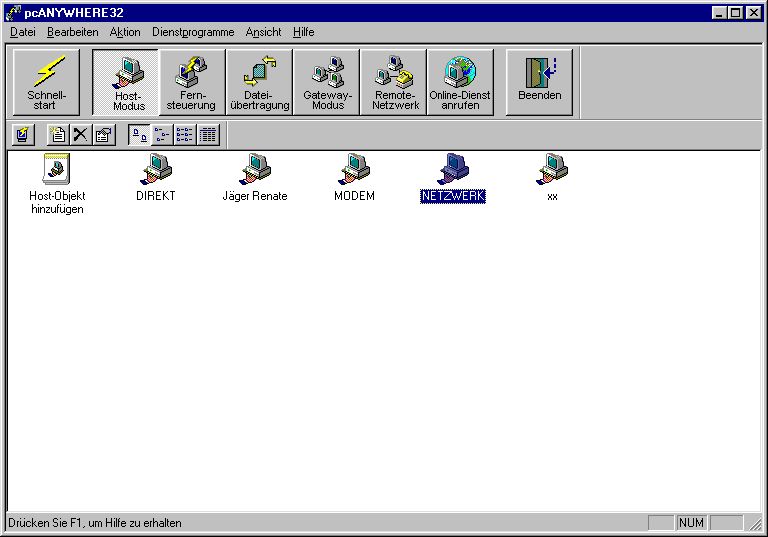Click Online-Dienst anrufen globe button
The image size is (768, 537).
tap(460, 82)
